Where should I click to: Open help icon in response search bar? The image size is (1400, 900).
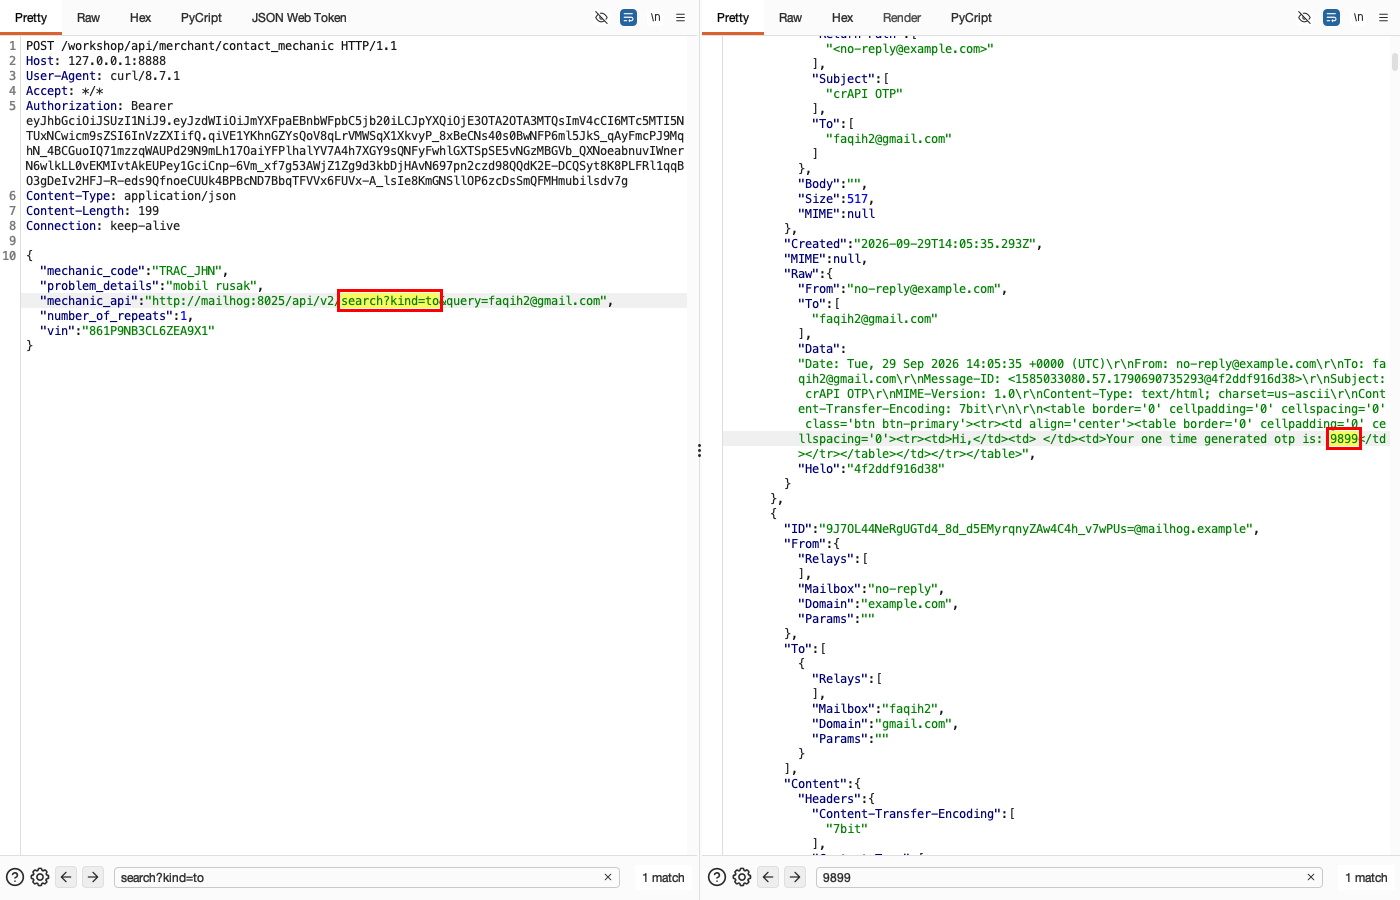717,877
